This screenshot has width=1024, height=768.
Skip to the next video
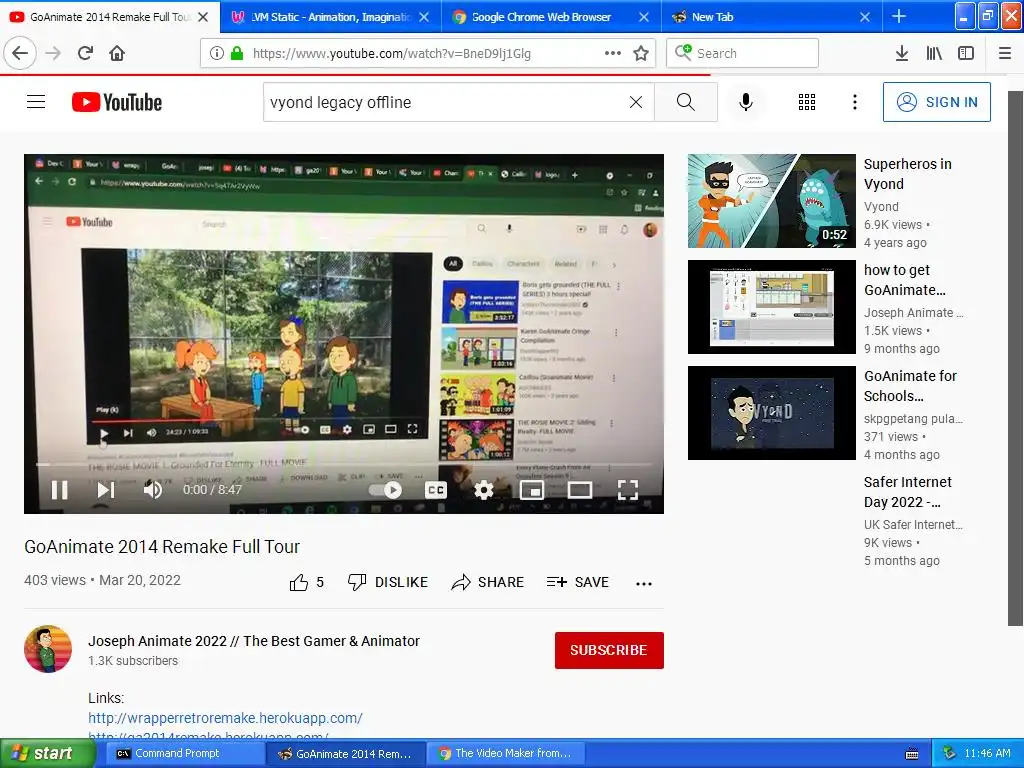coord(106,490)
